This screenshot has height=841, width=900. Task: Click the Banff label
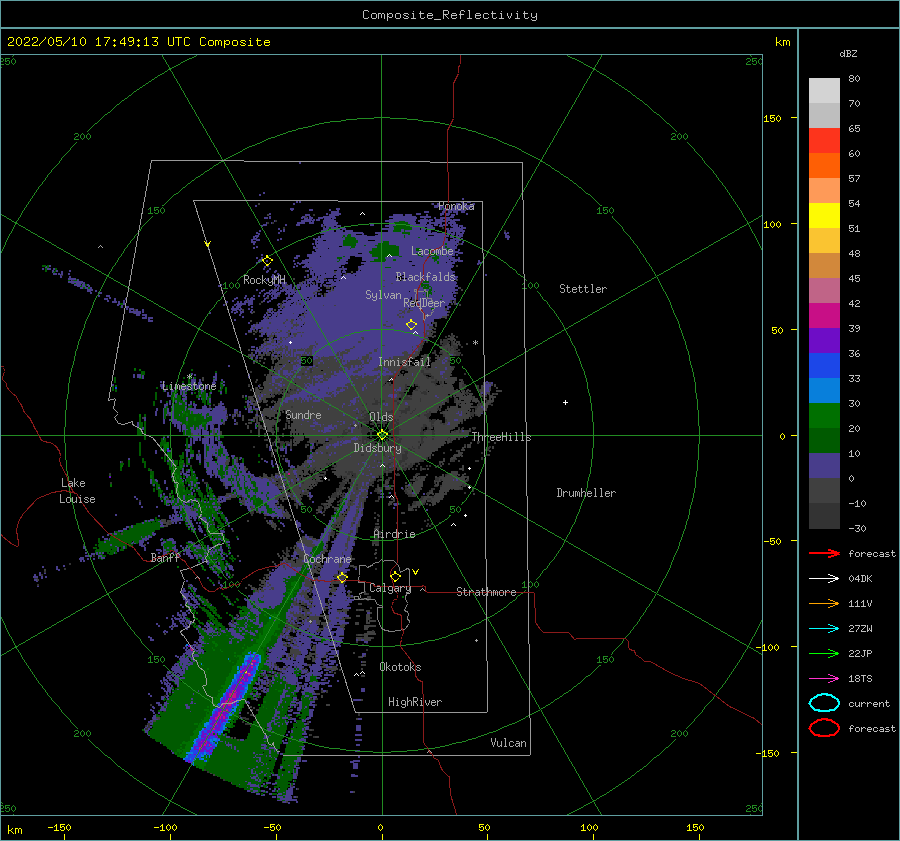coord(165,557)
